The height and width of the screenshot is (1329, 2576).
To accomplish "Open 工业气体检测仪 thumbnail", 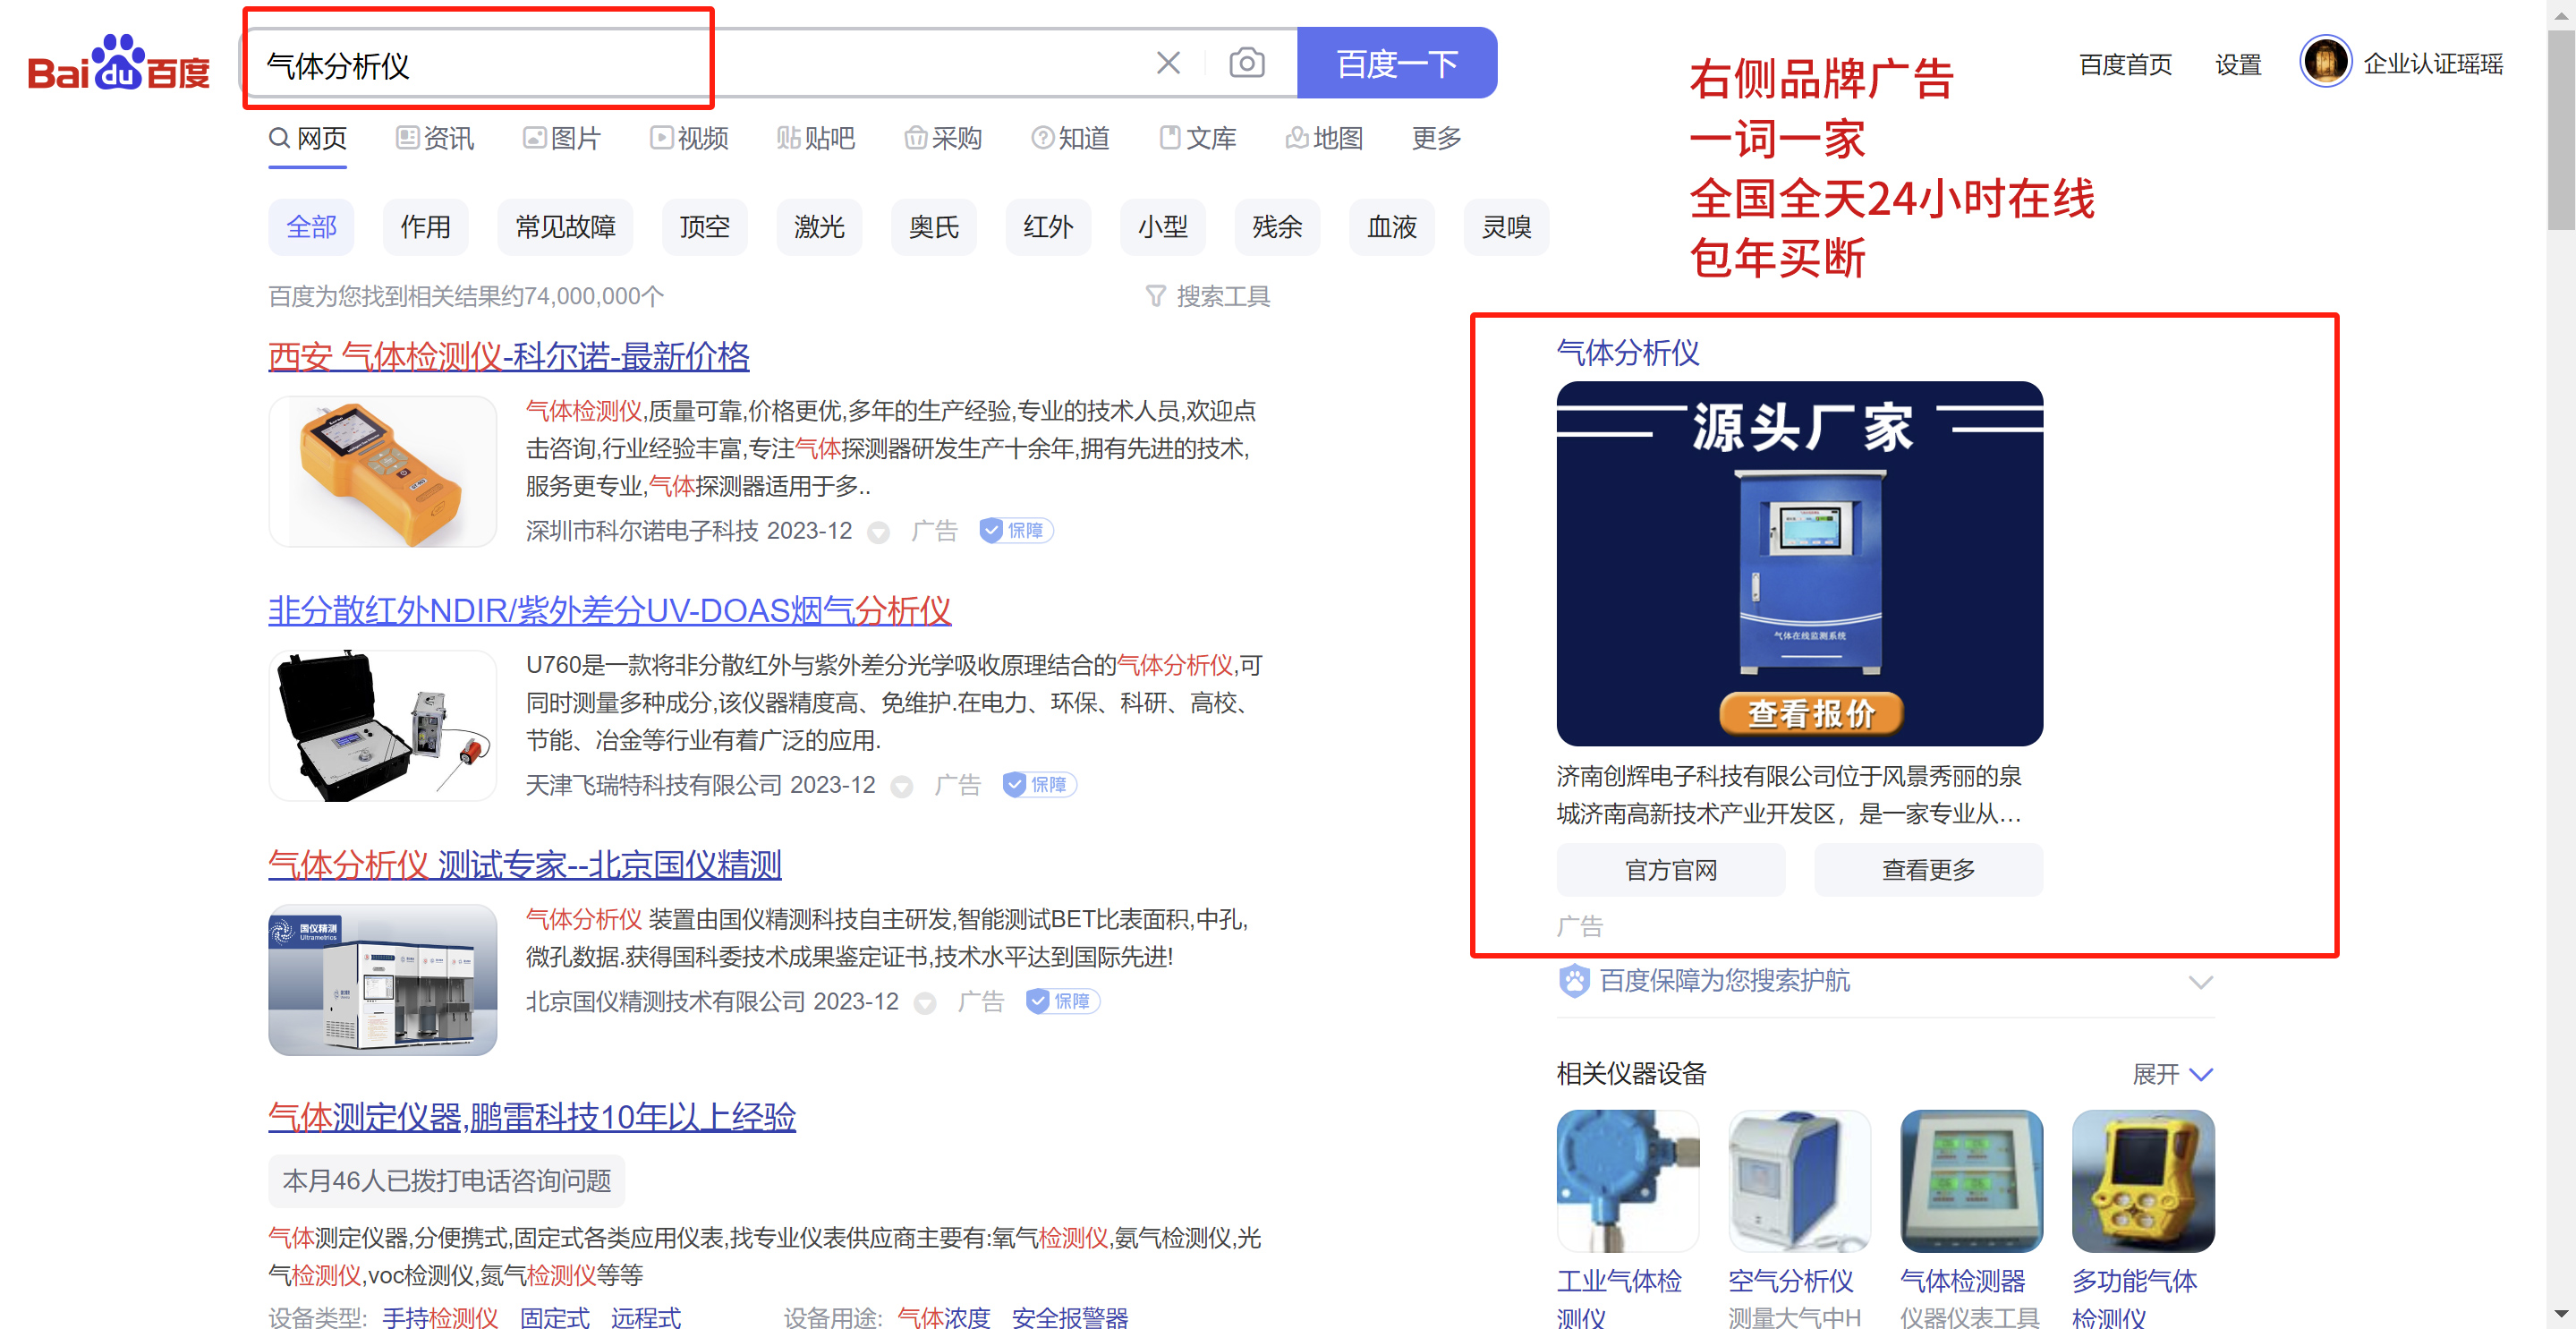I will [x=1627, y=1180].
